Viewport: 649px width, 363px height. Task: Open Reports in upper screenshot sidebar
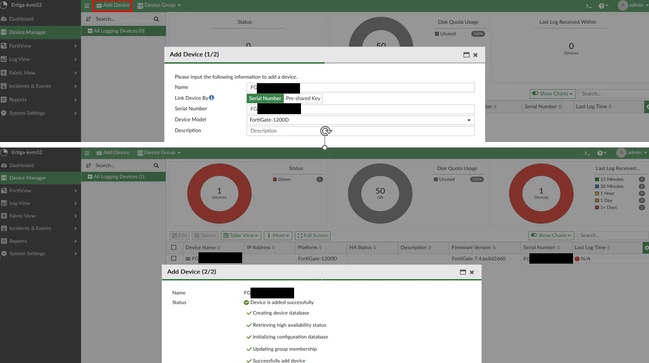(x=40, y=100)
